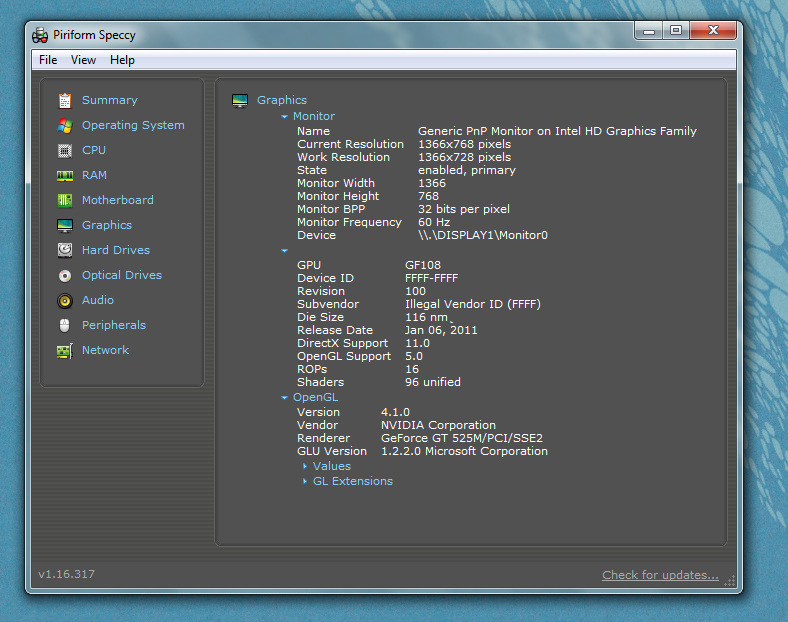Click the Die Size 116 nm value
The width and height of the screenshot is (788, 622).
point(427,318)
